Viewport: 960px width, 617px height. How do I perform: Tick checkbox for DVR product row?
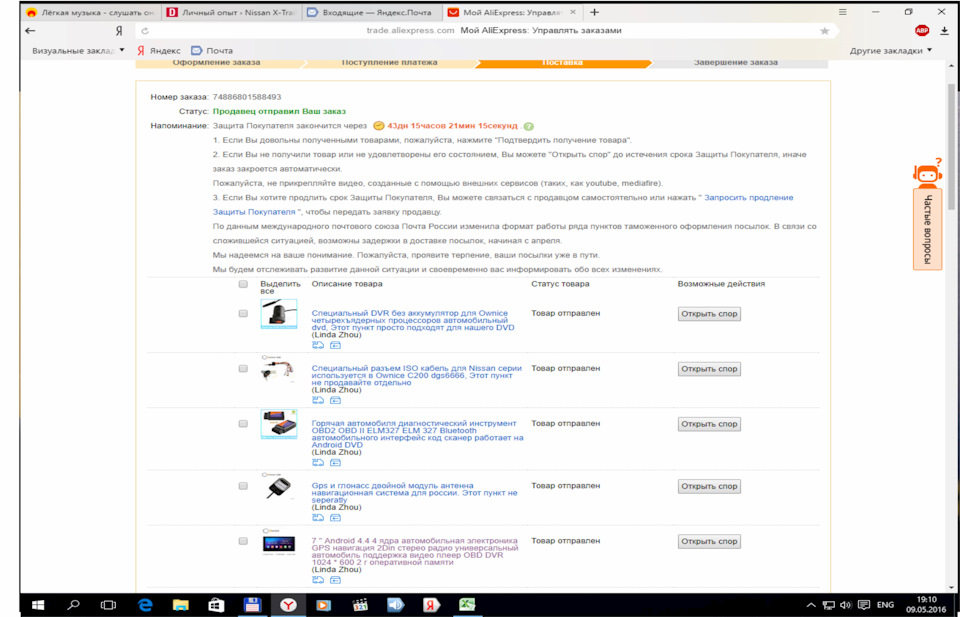click(243, 313)
